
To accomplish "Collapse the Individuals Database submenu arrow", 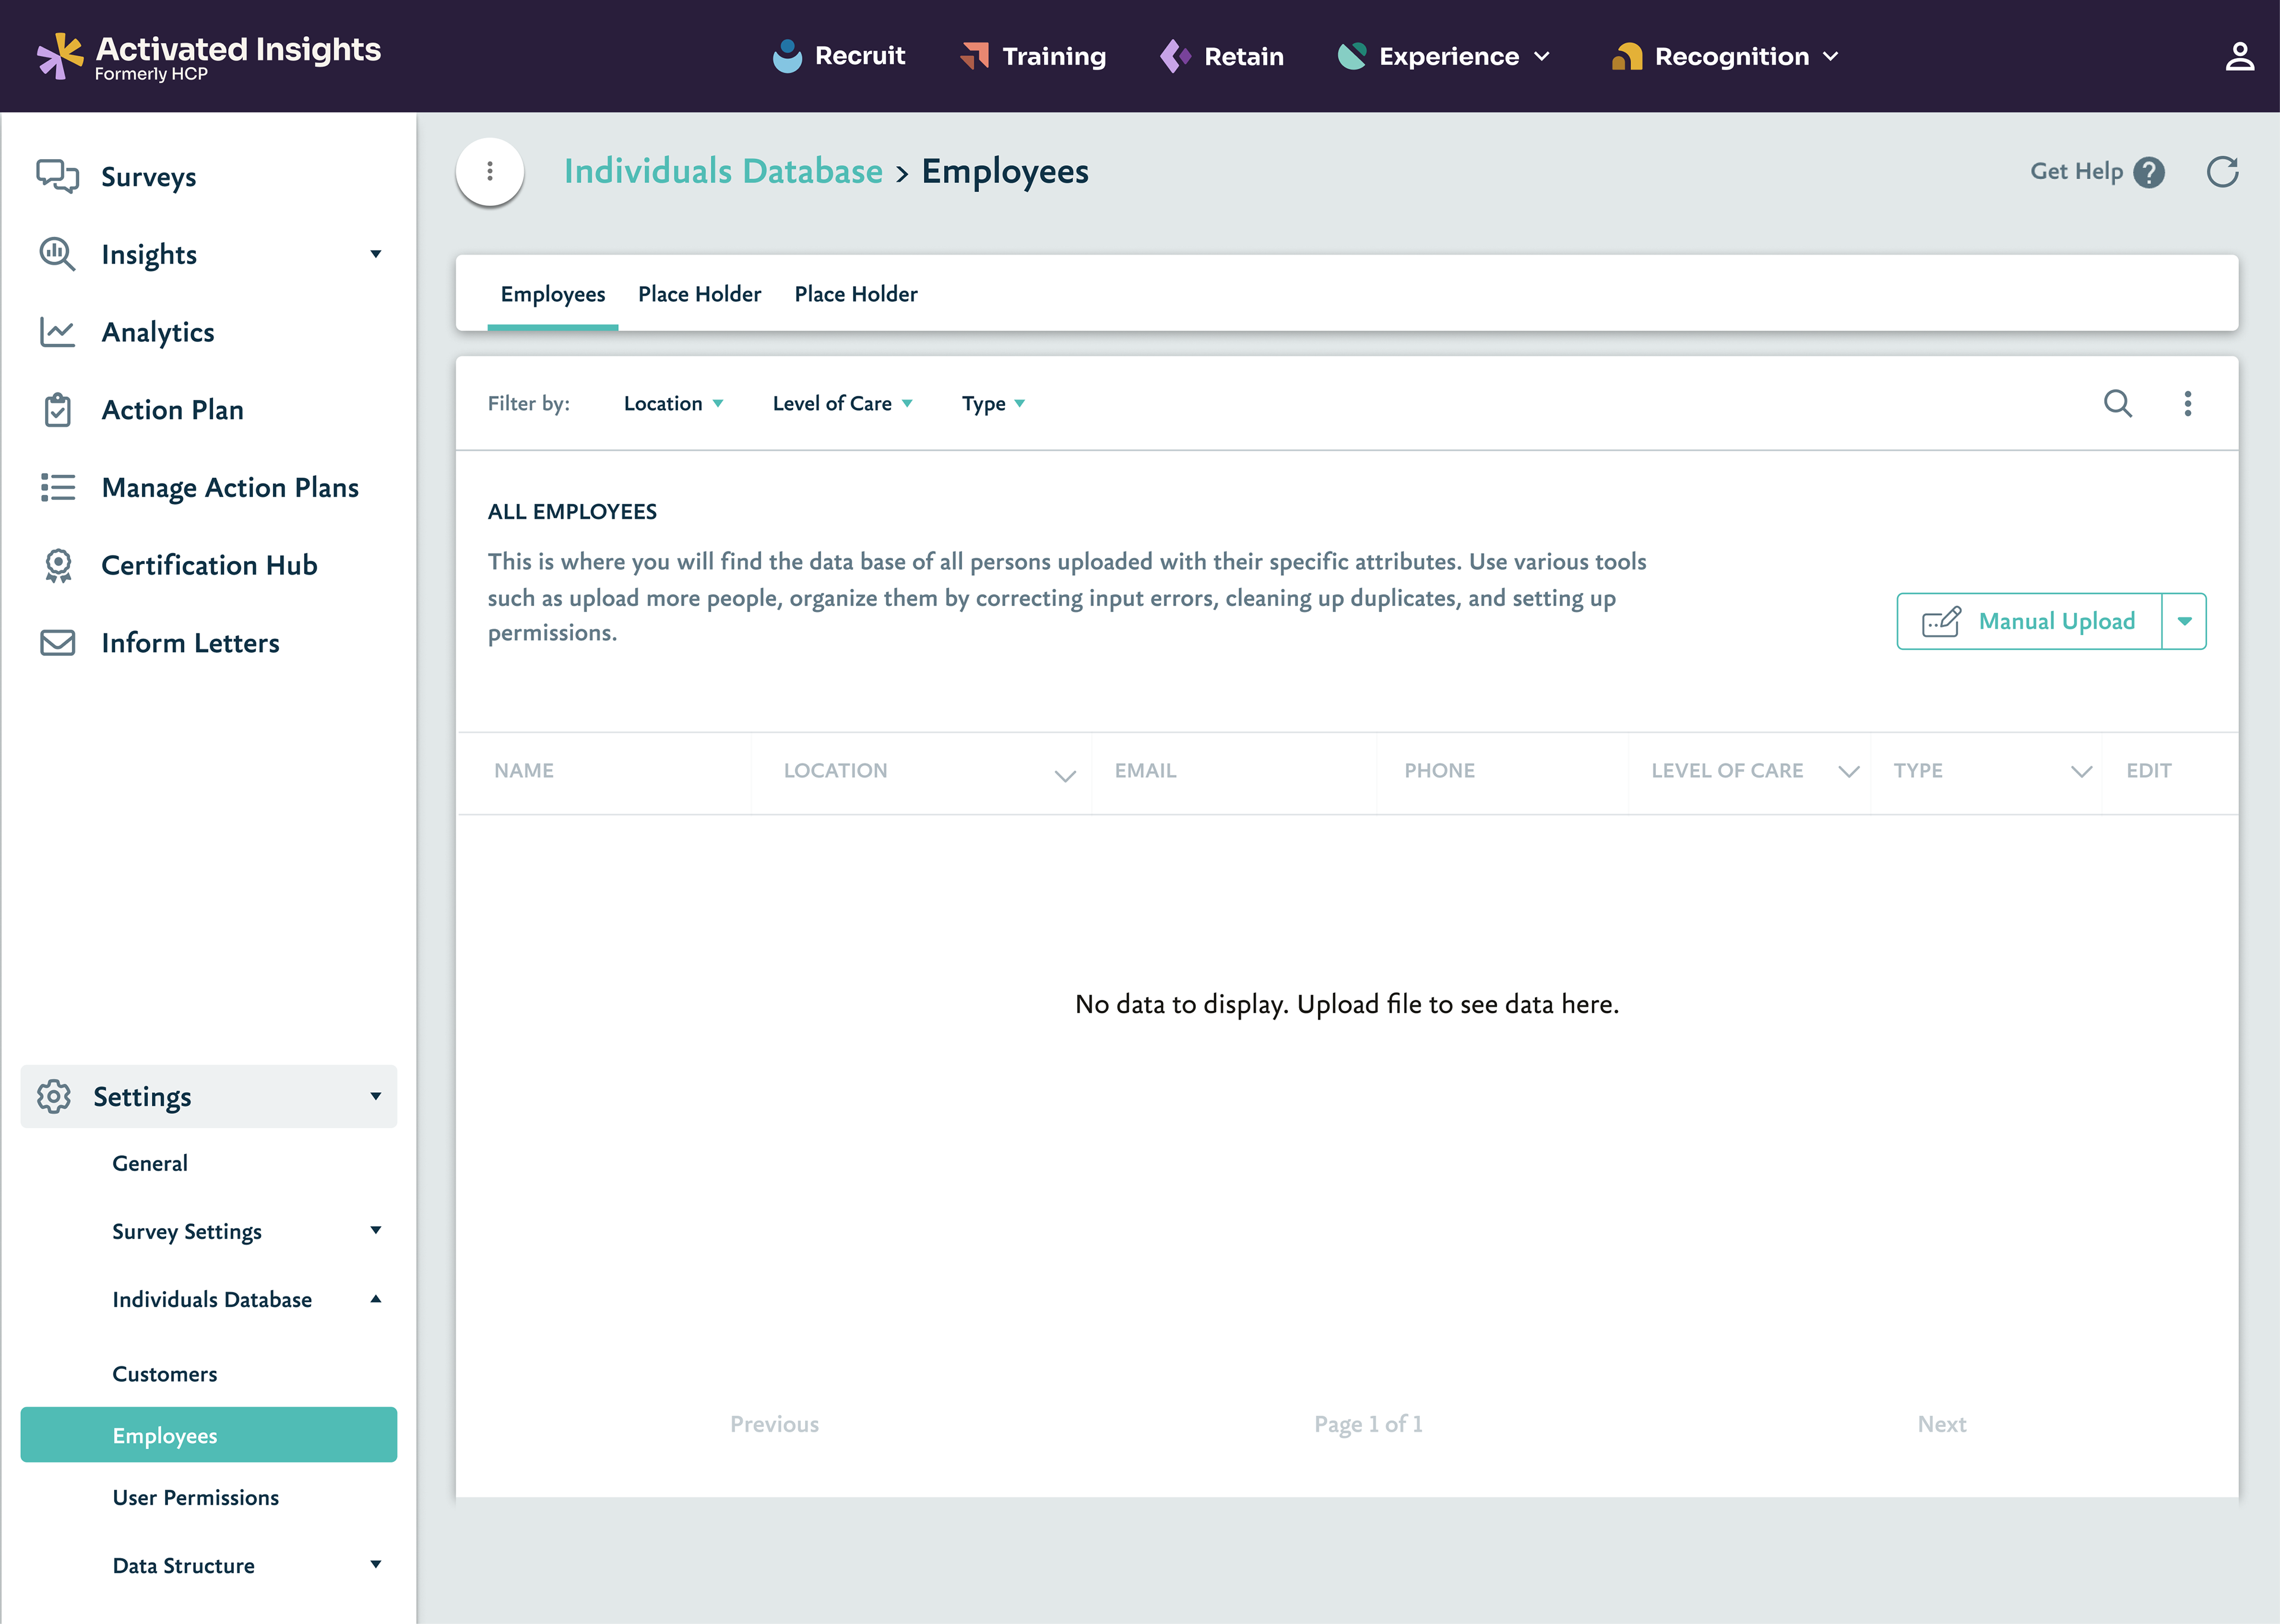I will tap(376, 1298).
